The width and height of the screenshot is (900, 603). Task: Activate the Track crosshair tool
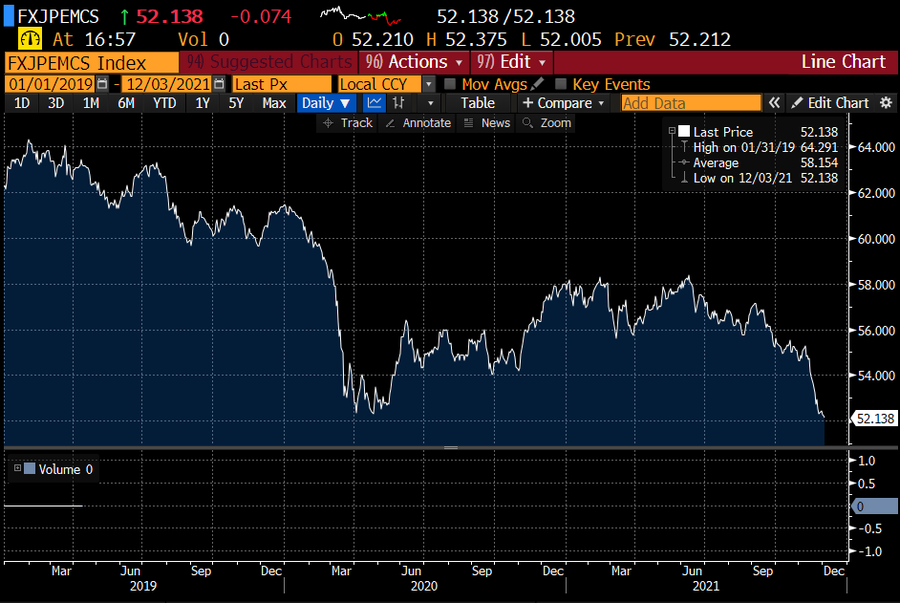click(347, 123)
